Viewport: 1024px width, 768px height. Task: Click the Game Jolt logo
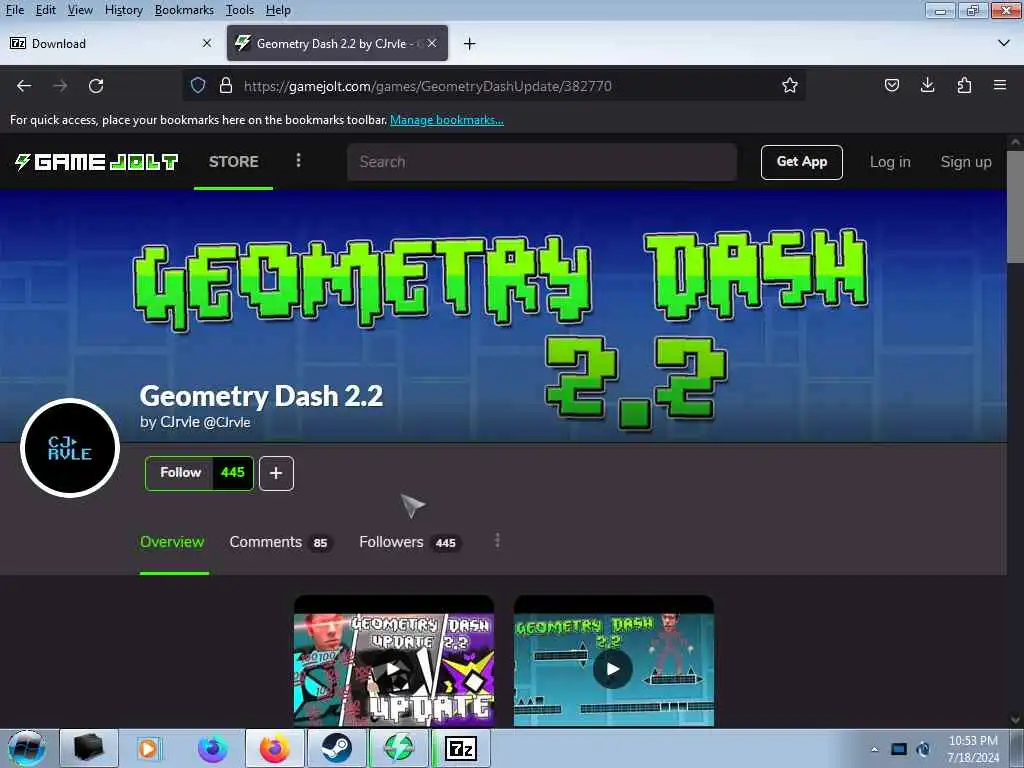pyautogui.click(x=96, y=161)
